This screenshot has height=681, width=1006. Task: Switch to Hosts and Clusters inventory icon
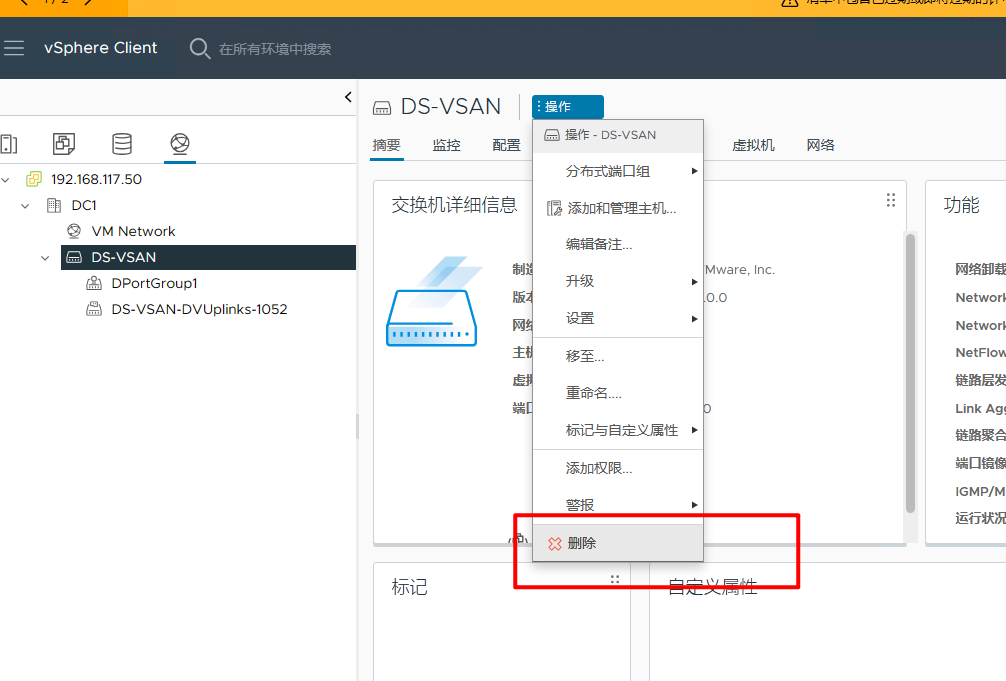click(8, 144)
